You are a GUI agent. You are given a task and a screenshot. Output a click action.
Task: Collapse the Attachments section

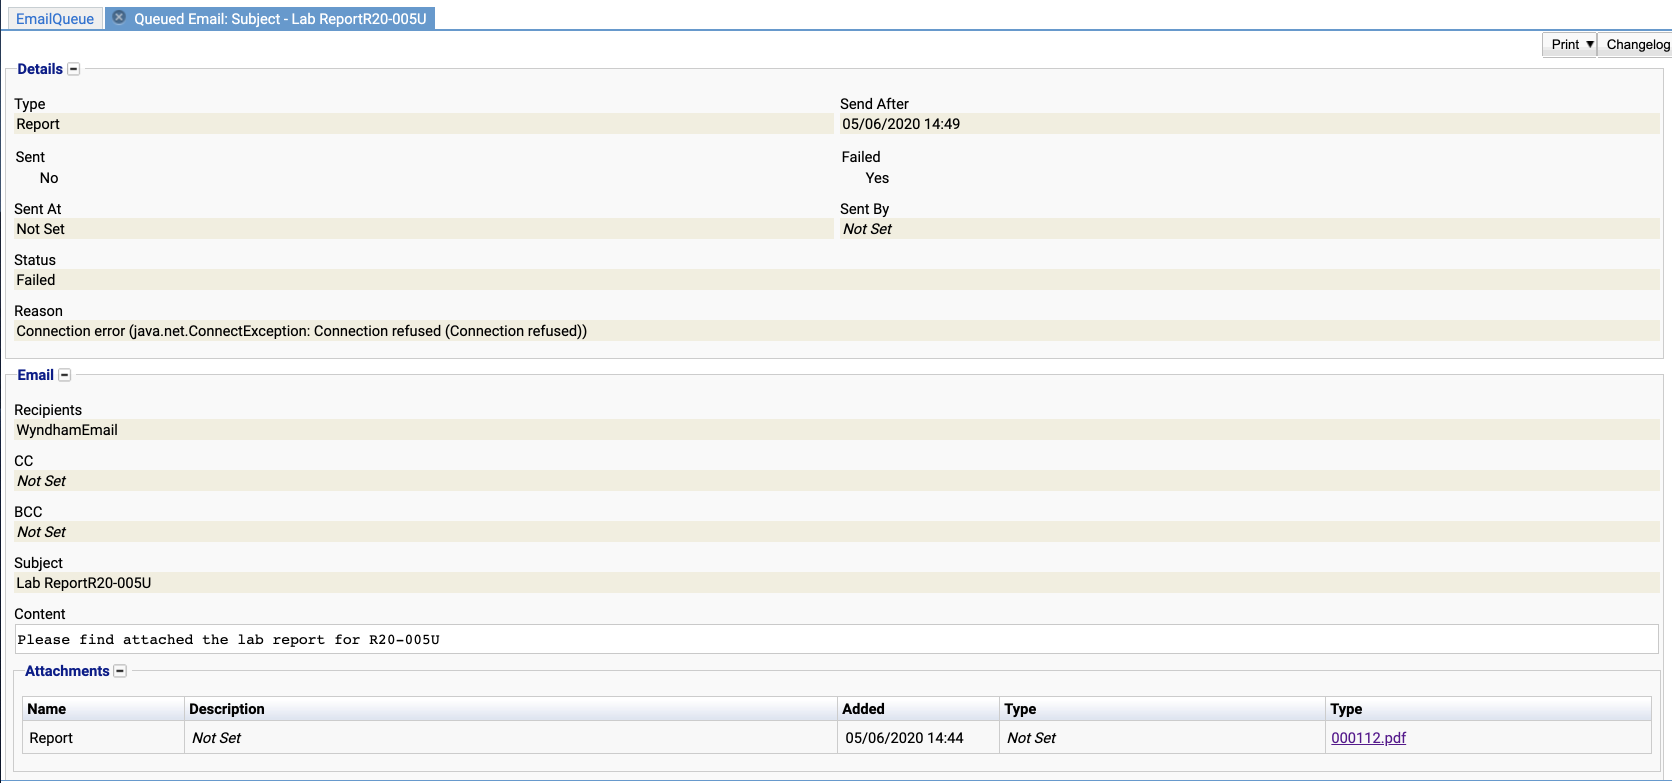(x=120, y=671)
